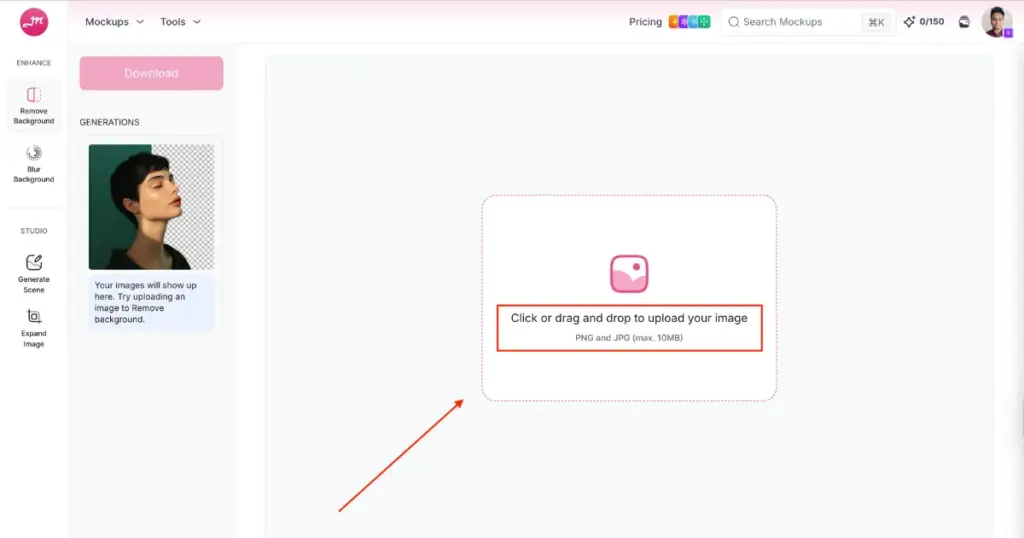The image size is (1024, 538).
Task: Click the 'Click or drag and drop' upload text
Action: pos(629,318)
